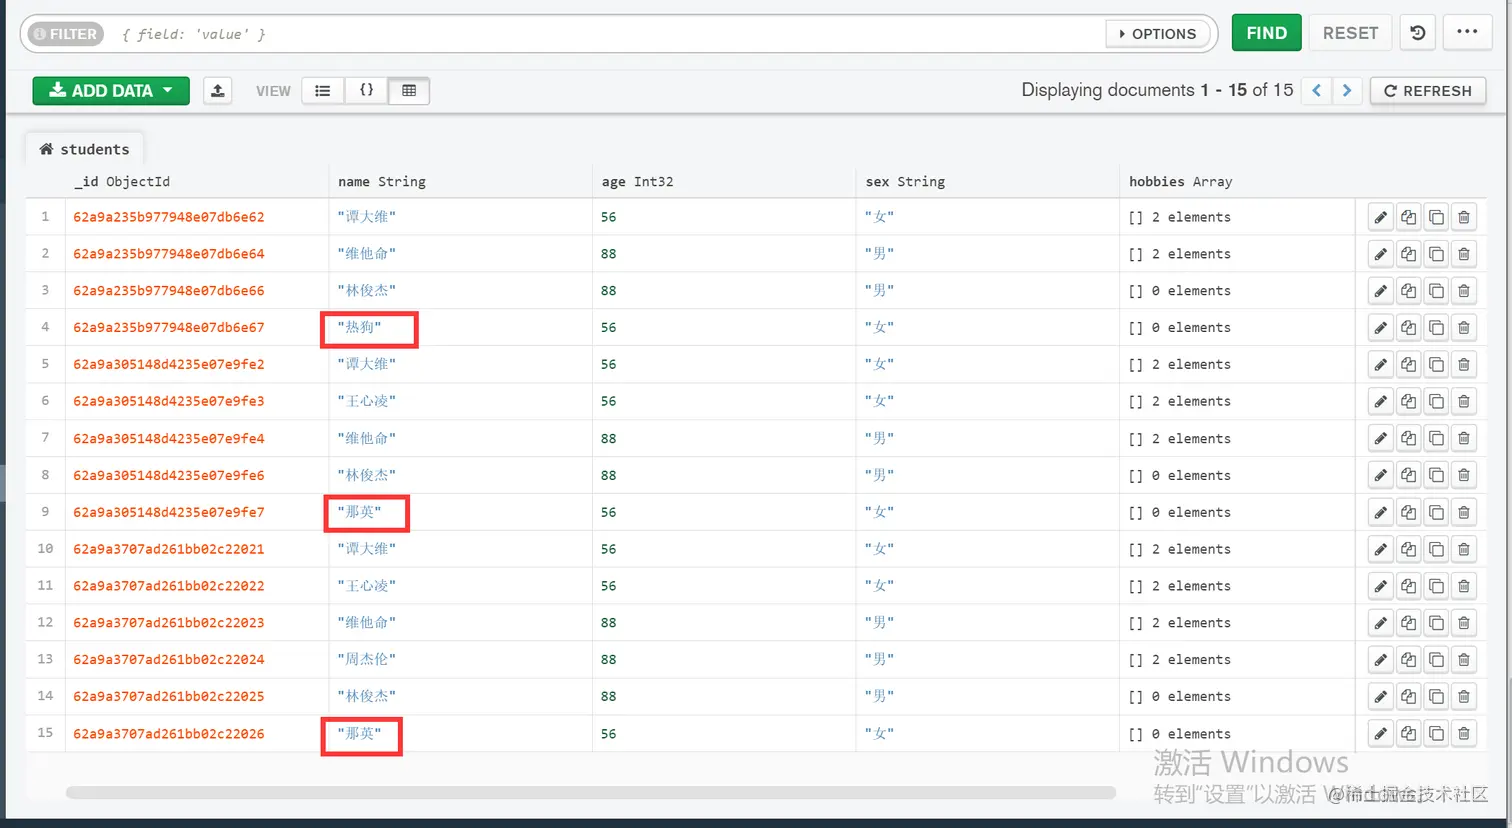Expand the query OPTIONS
The height and width of the screenshot is (828, 1512).
[x=1157, y=34]
